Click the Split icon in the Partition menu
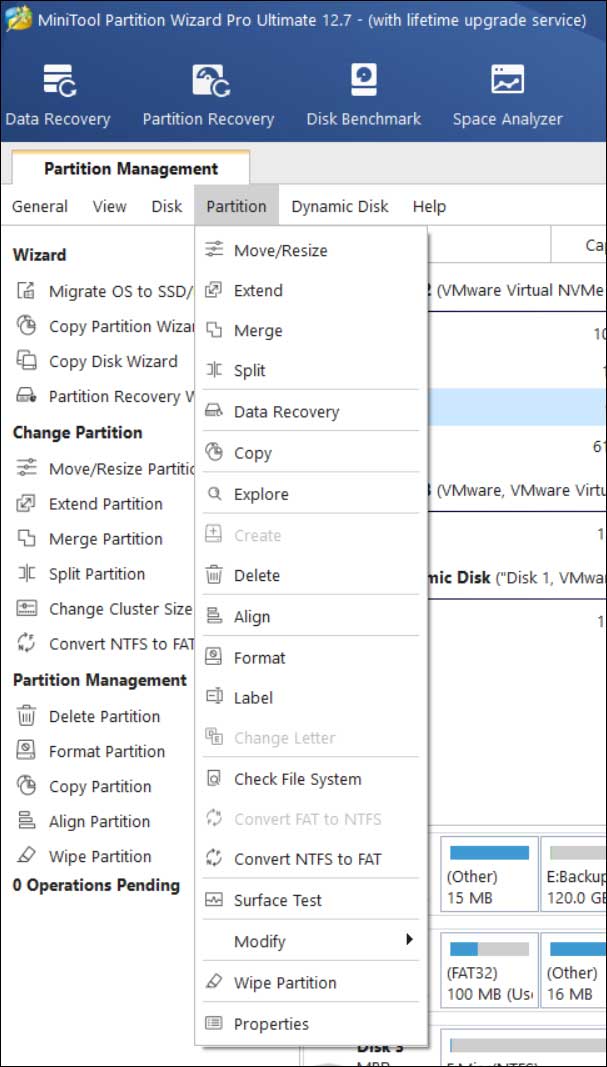607x1067 pixels. [214, 370]
